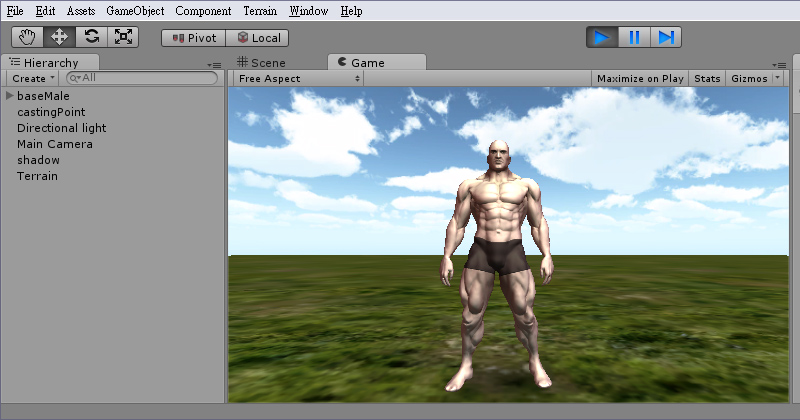Select the Game tab
800x420 pixels.
377,62
